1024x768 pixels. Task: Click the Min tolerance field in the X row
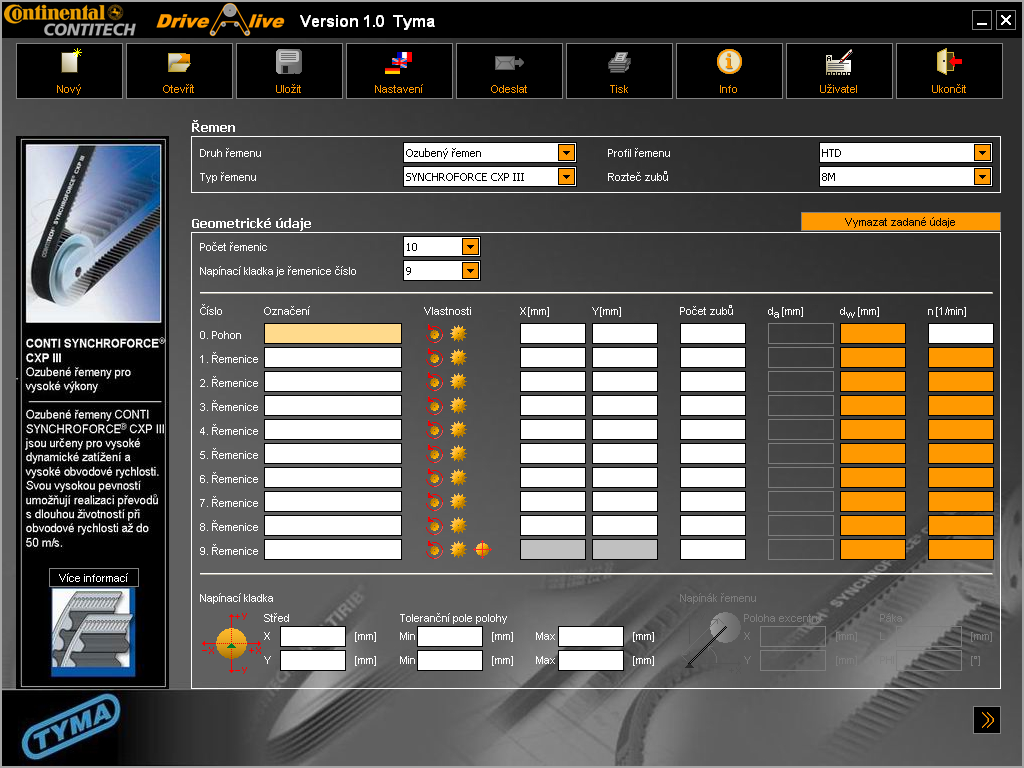pos(450,636)
